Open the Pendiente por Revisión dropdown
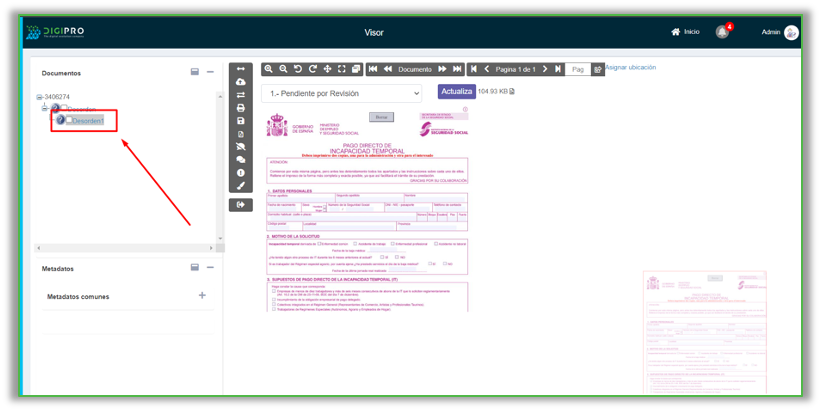Image resolution: width=822 pixels, height=412 pixels. pyautogui.click(x=341, y=93)
